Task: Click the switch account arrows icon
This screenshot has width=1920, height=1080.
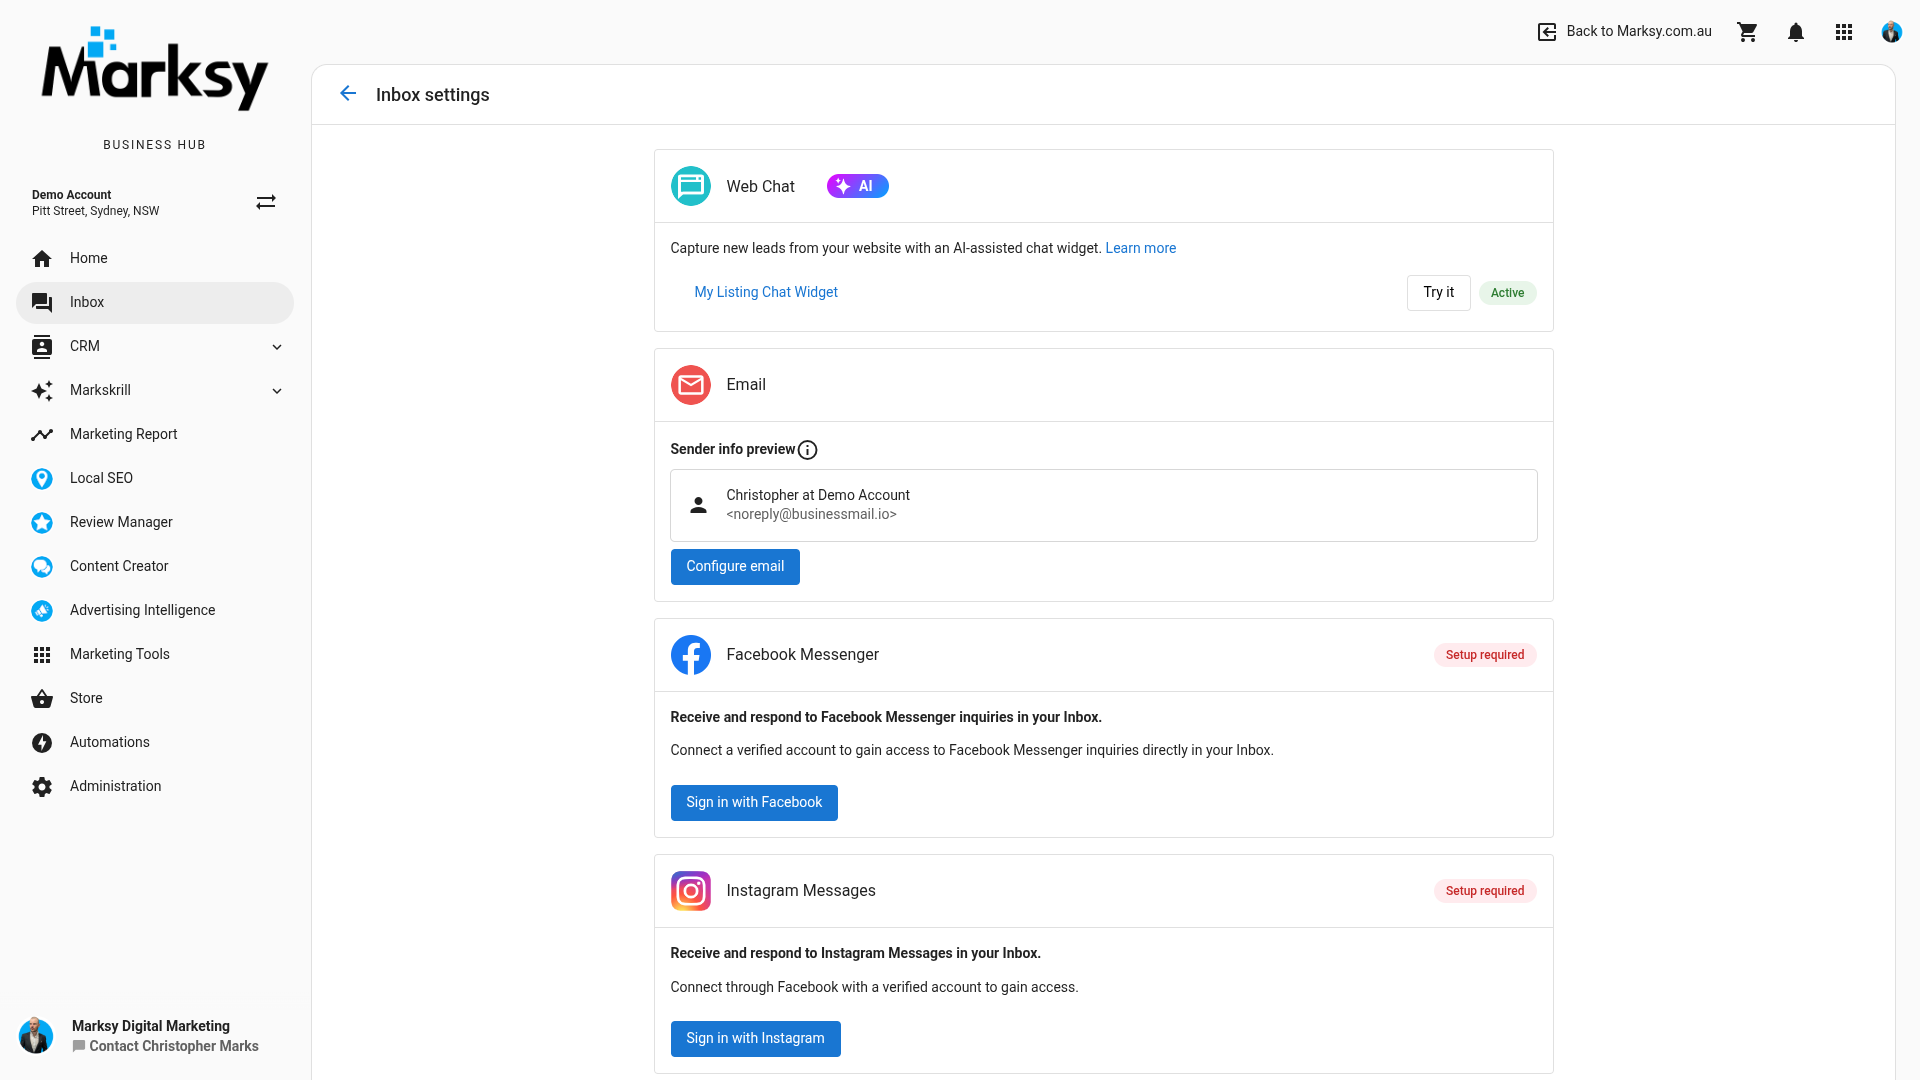Action: (x=266, y=203)
